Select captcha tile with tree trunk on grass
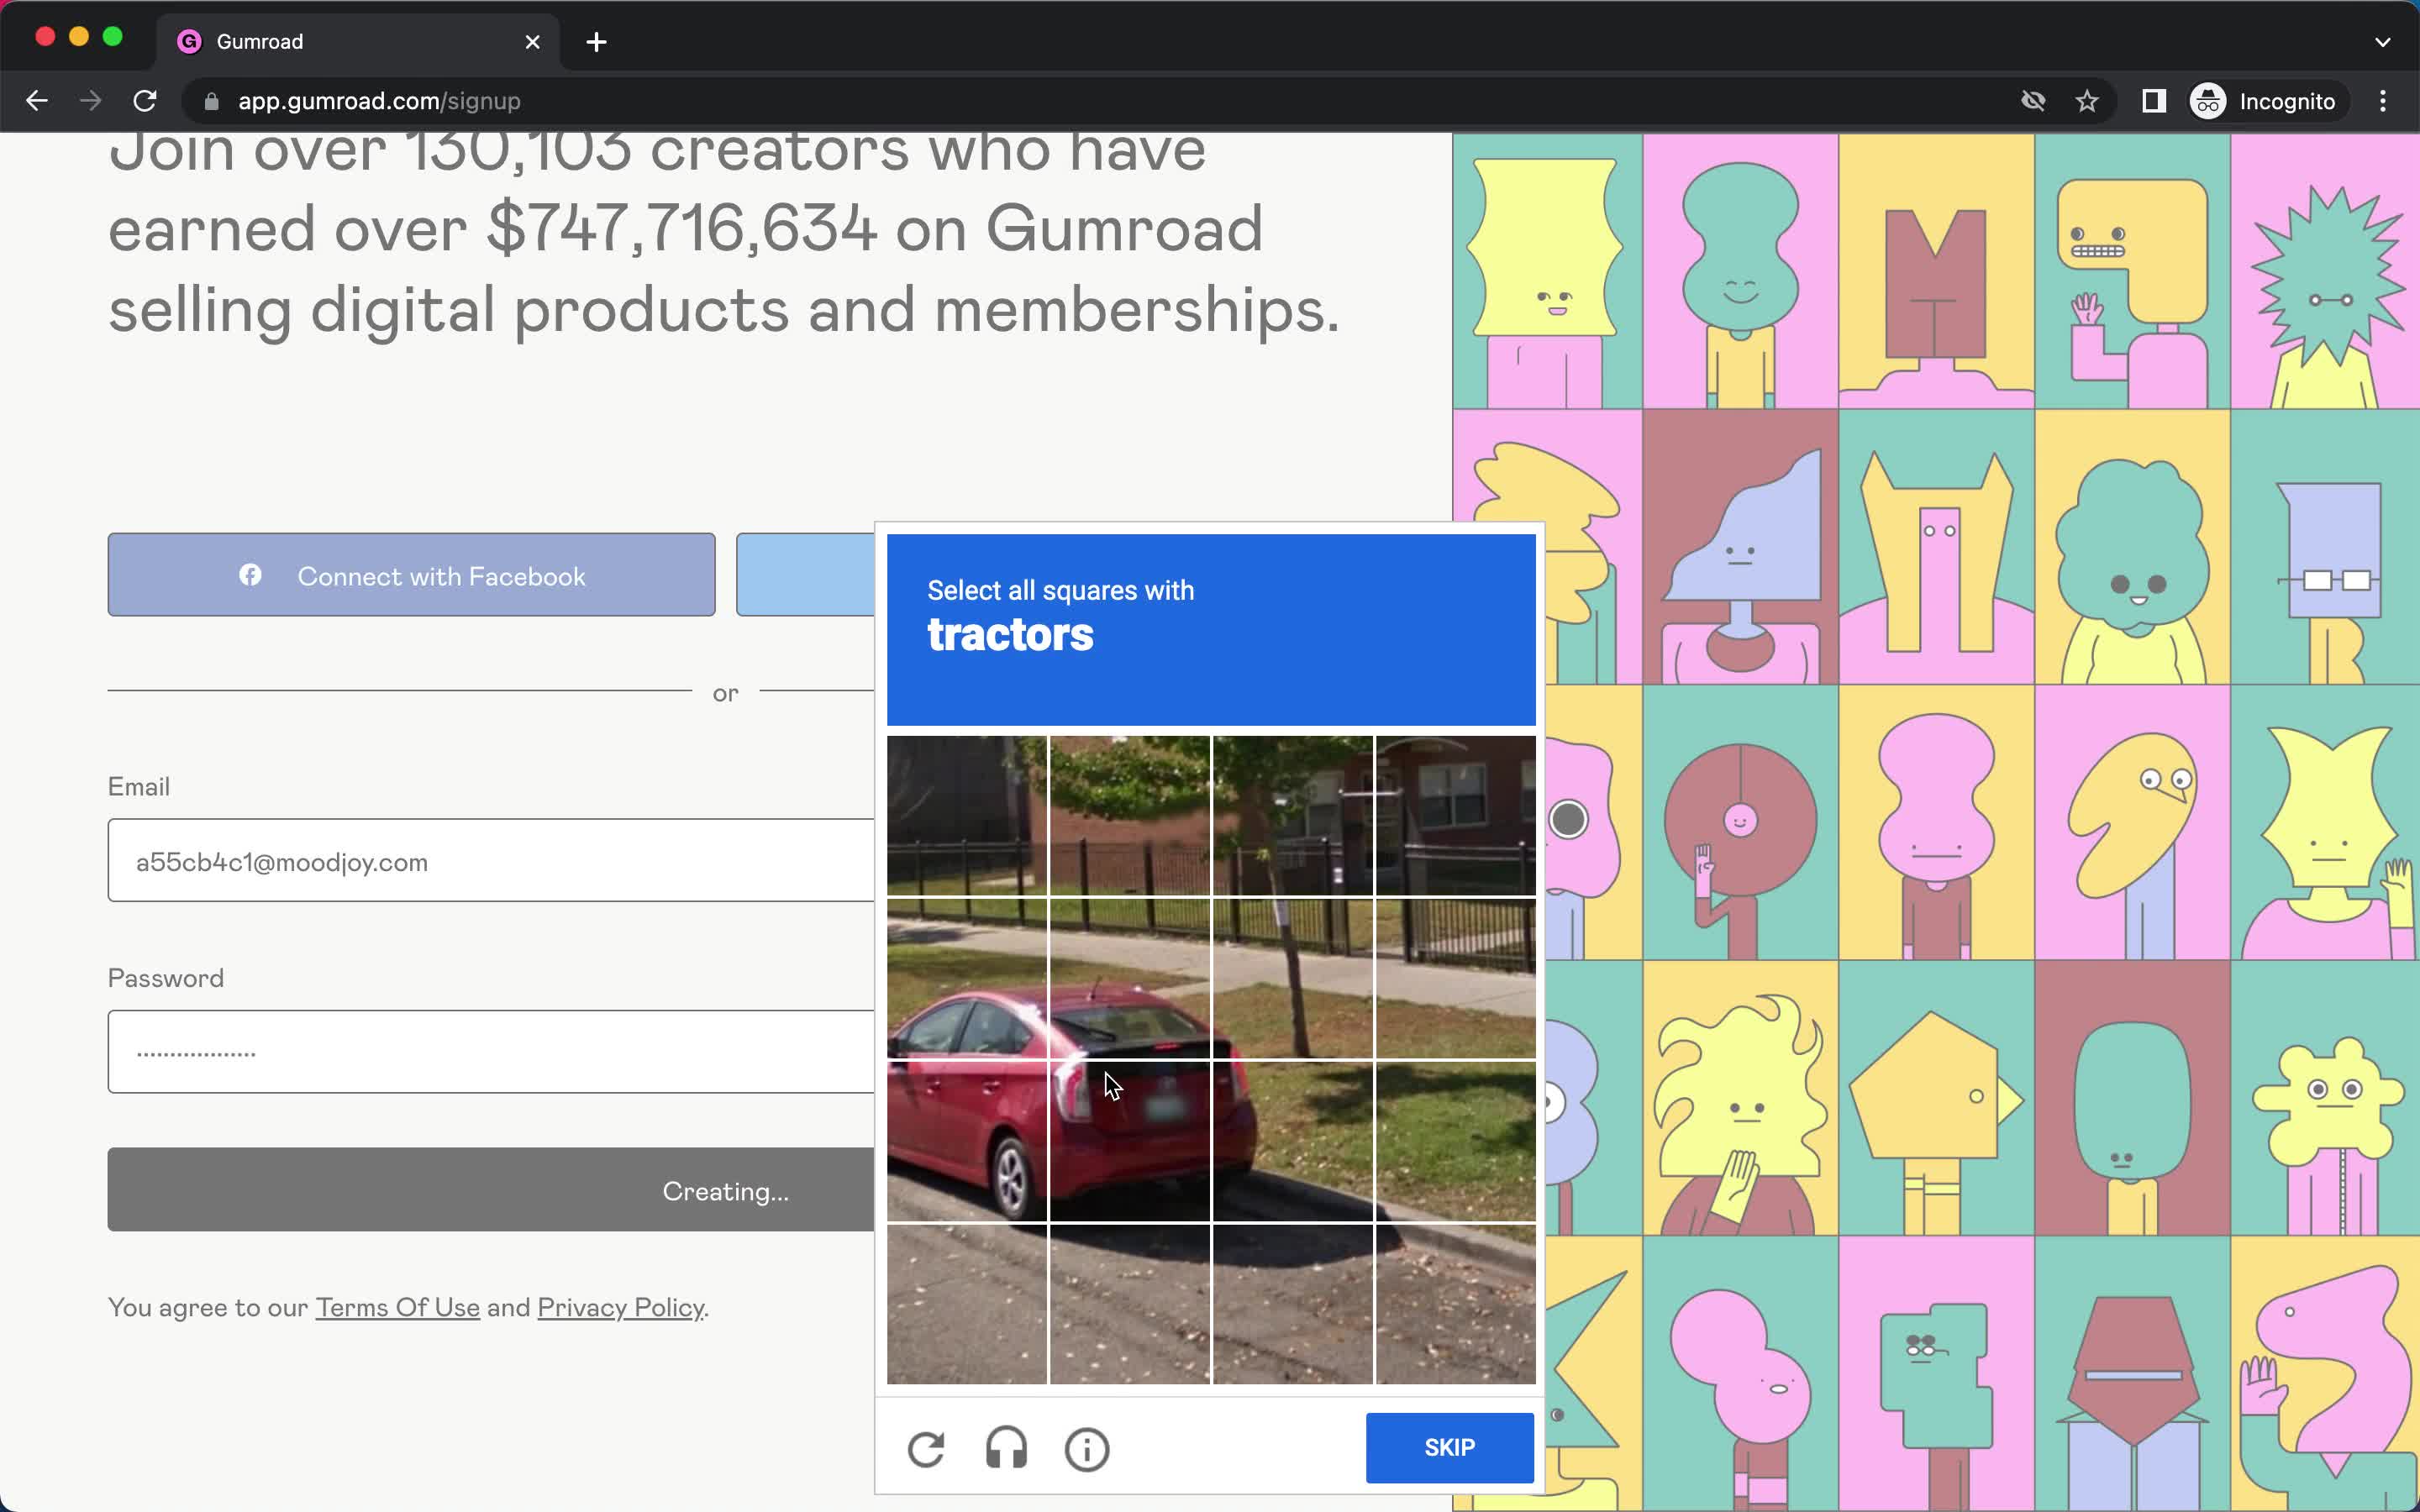Screen dimensions: 2420x1512 (1293, 978)
